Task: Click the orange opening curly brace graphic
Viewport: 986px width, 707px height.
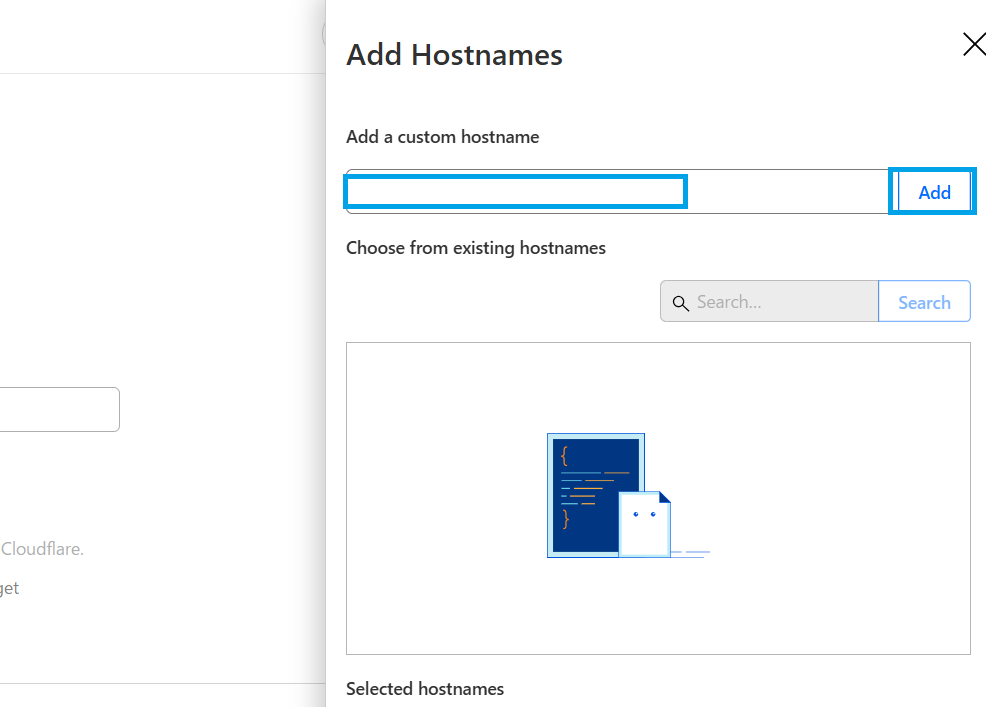Action: coord(565,456)
